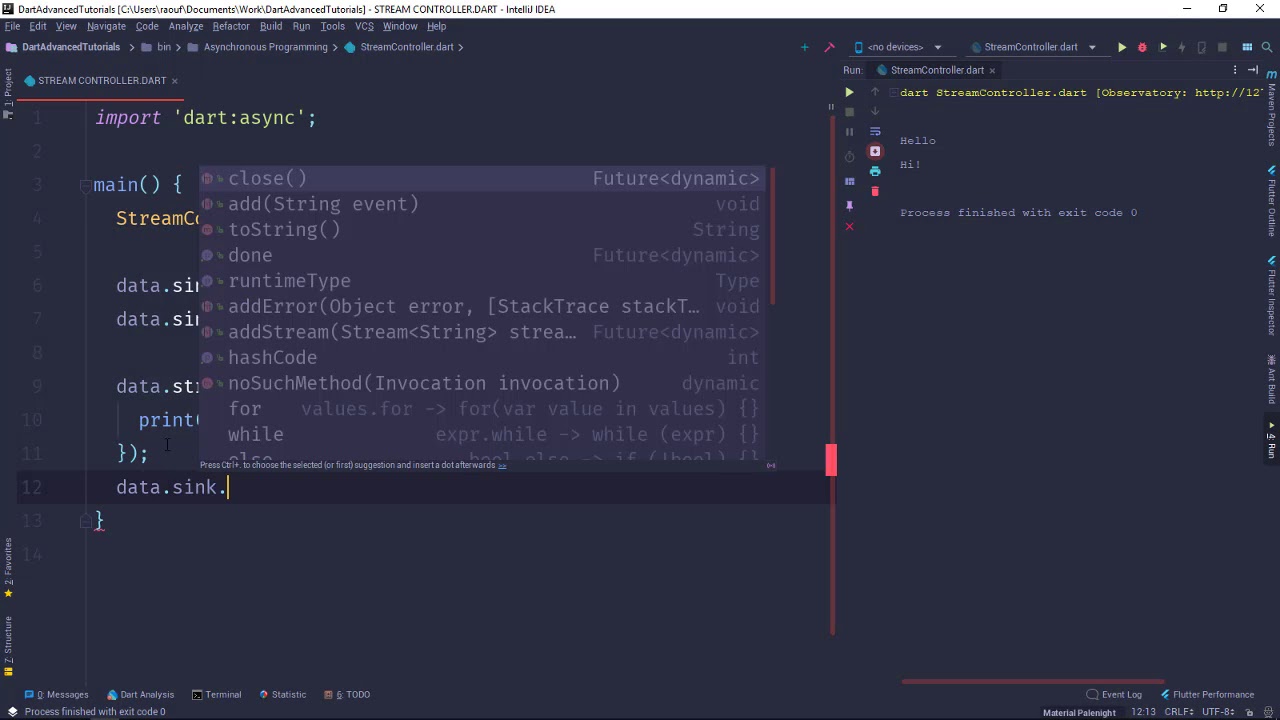Choose noSuchMethod completion suggestion
Screen dimensions: 1280x720
[482, 383]
